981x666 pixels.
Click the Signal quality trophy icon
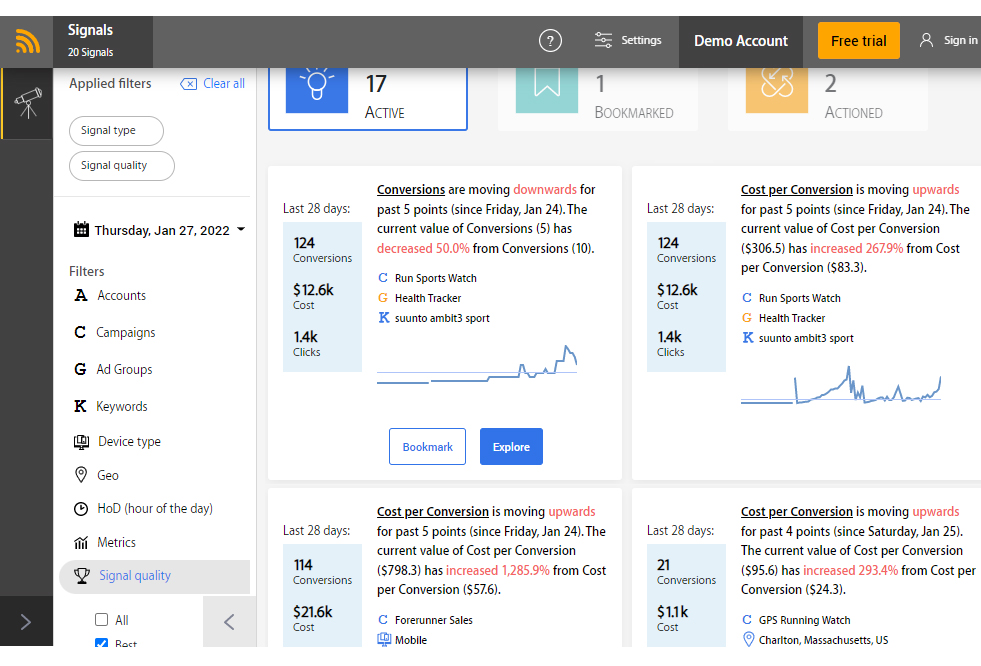coord(81,575)
